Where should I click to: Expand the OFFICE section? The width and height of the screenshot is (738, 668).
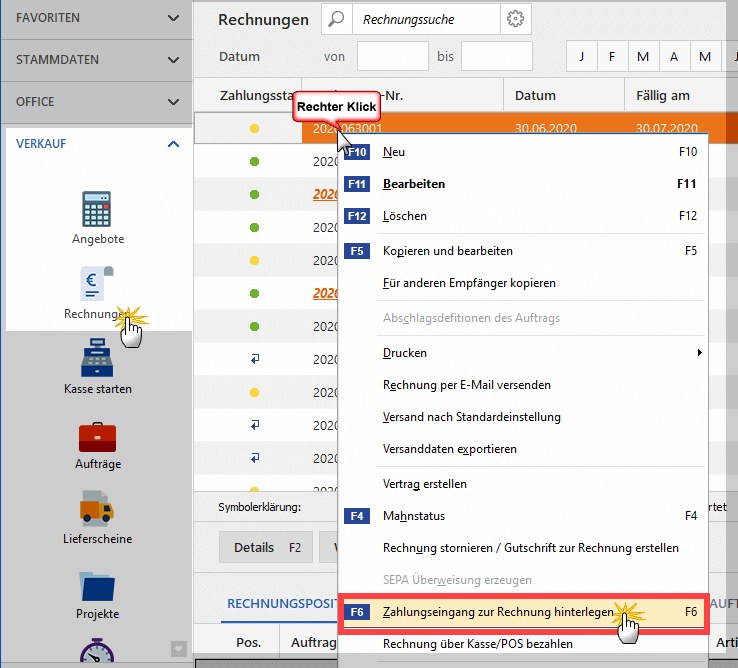(97, 102)
